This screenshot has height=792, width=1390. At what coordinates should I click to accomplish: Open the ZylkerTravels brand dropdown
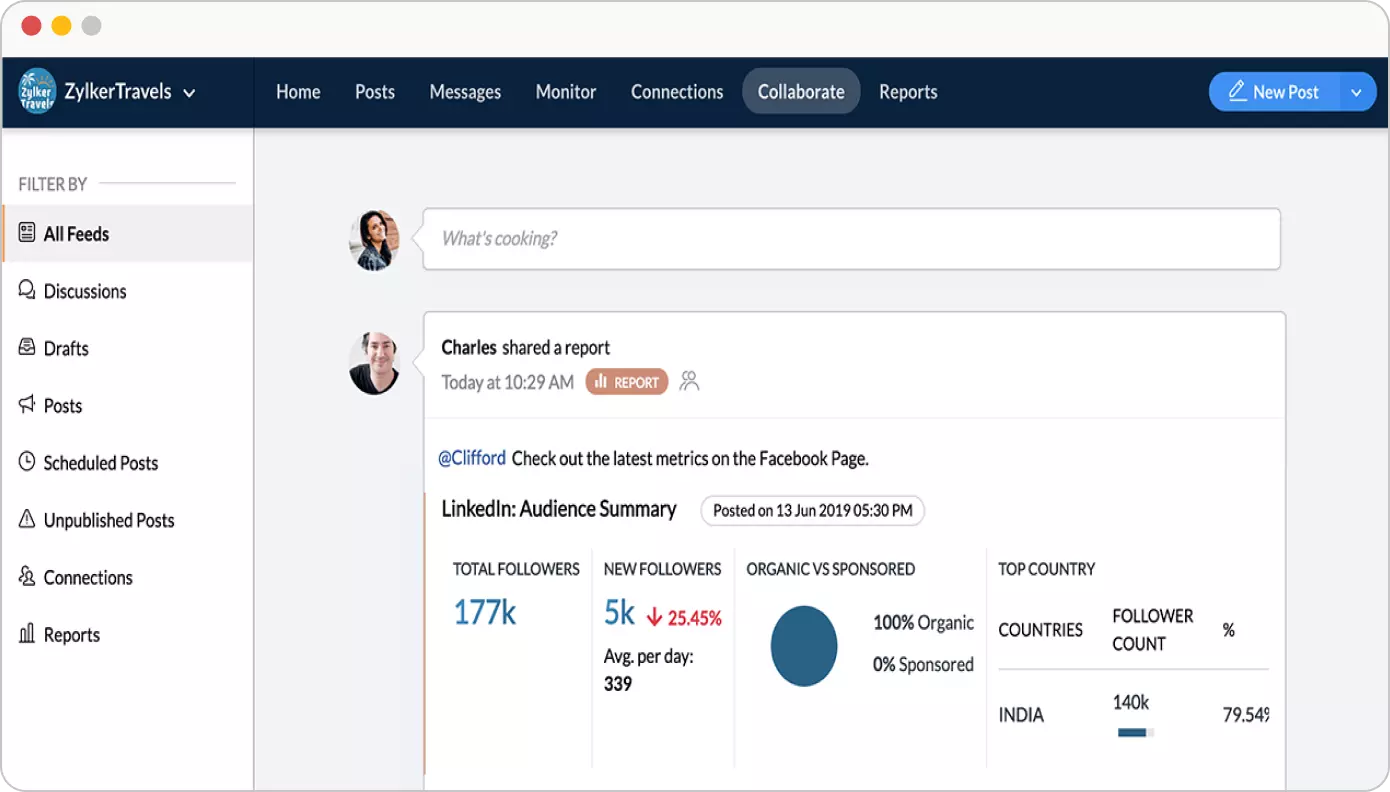189,93
